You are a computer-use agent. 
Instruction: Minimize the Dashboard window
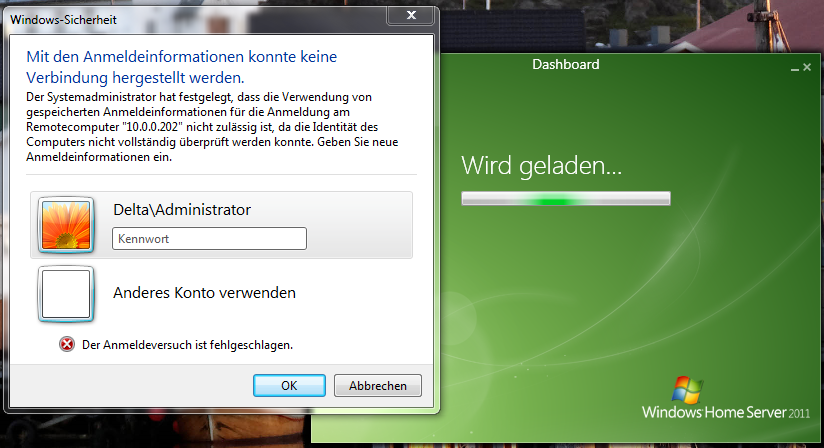coord(793,67)
